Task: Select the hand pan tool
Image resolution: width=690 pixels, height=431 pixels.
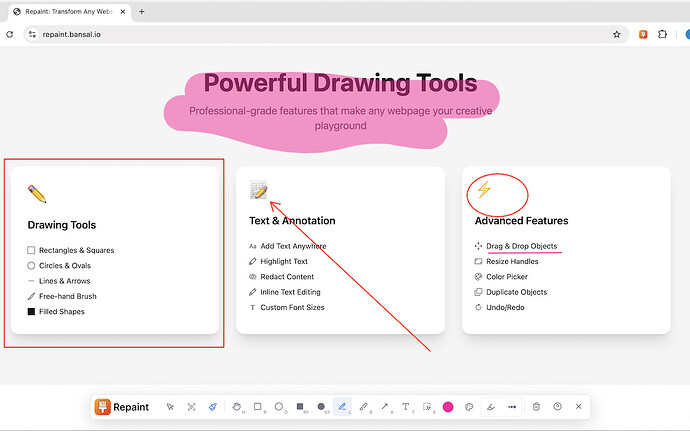Action: pyautogui.click(x=237, y=407)
